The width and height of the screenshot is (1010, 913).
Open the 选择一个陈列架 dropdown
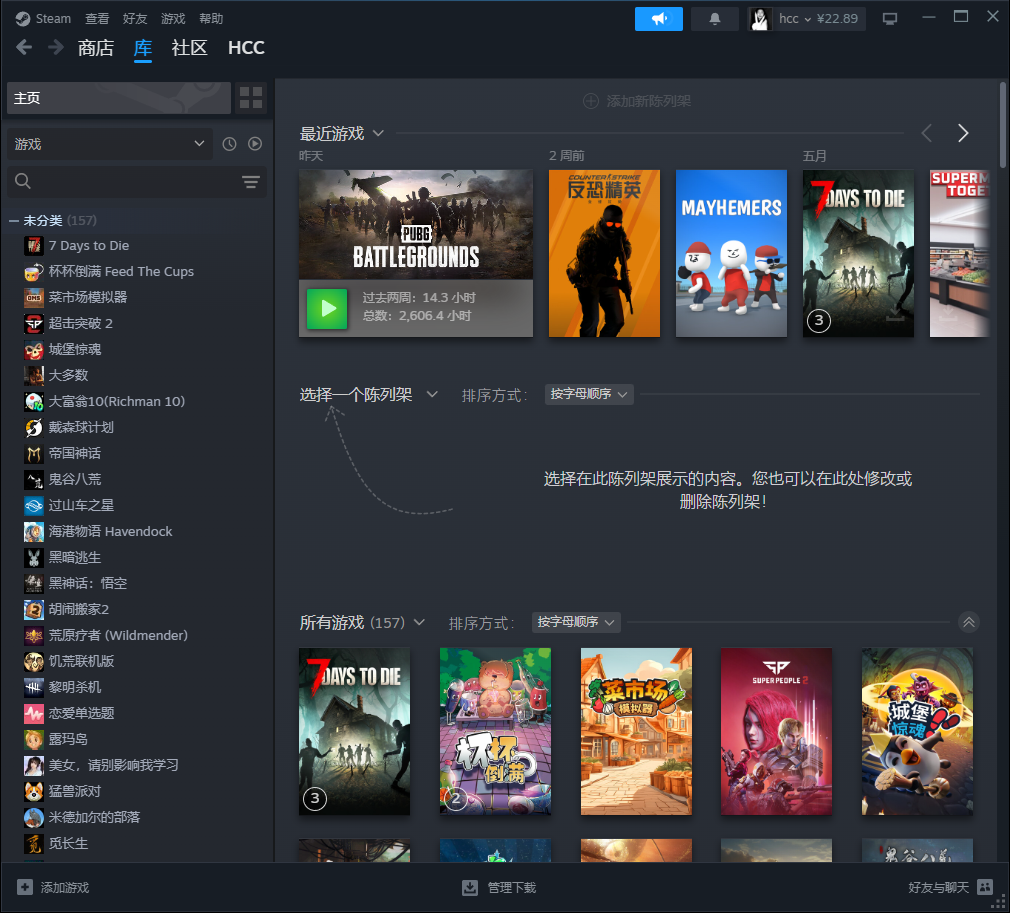point(432,394)
